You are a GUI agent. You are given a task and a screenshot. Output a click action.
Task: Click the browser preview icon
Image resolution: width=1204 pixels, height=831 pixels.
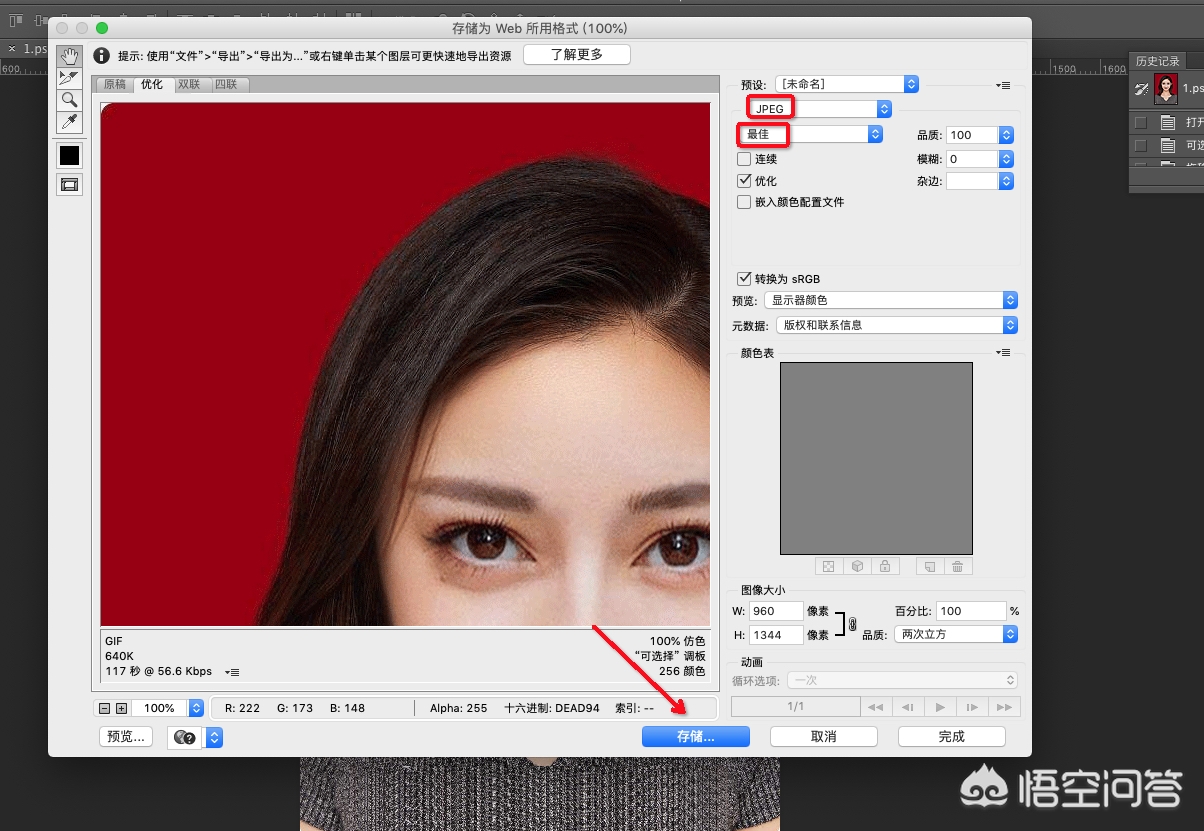coord(184,737)
